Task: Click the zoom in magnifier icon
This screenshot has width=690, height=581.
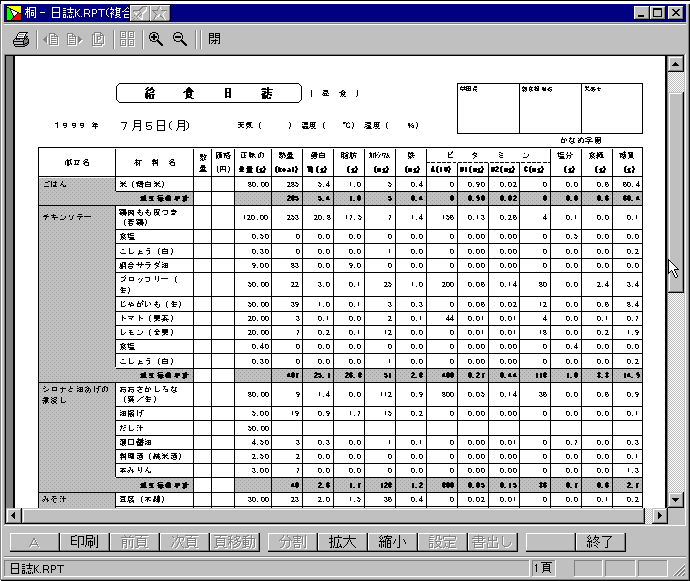Action: coord(156,40)
